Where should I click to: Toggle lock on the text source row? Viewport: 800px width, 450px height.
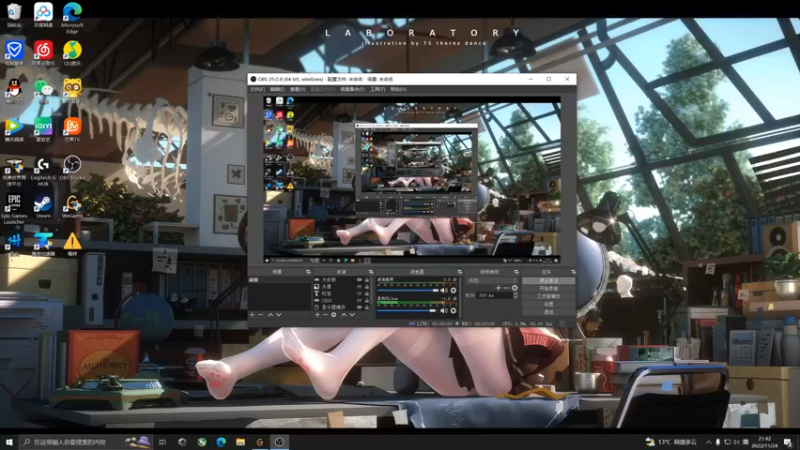tap(367, 293)
